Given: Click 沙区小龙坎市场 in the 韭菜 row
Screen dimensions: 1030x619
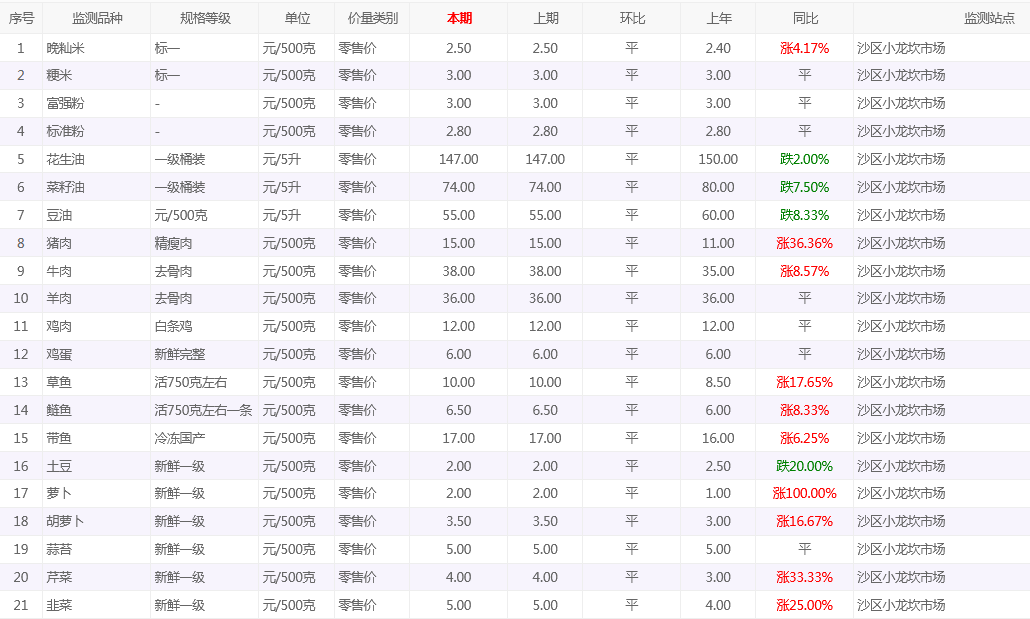Looking at the screenshot, I should pyautogui.click(x=901, y=605).
